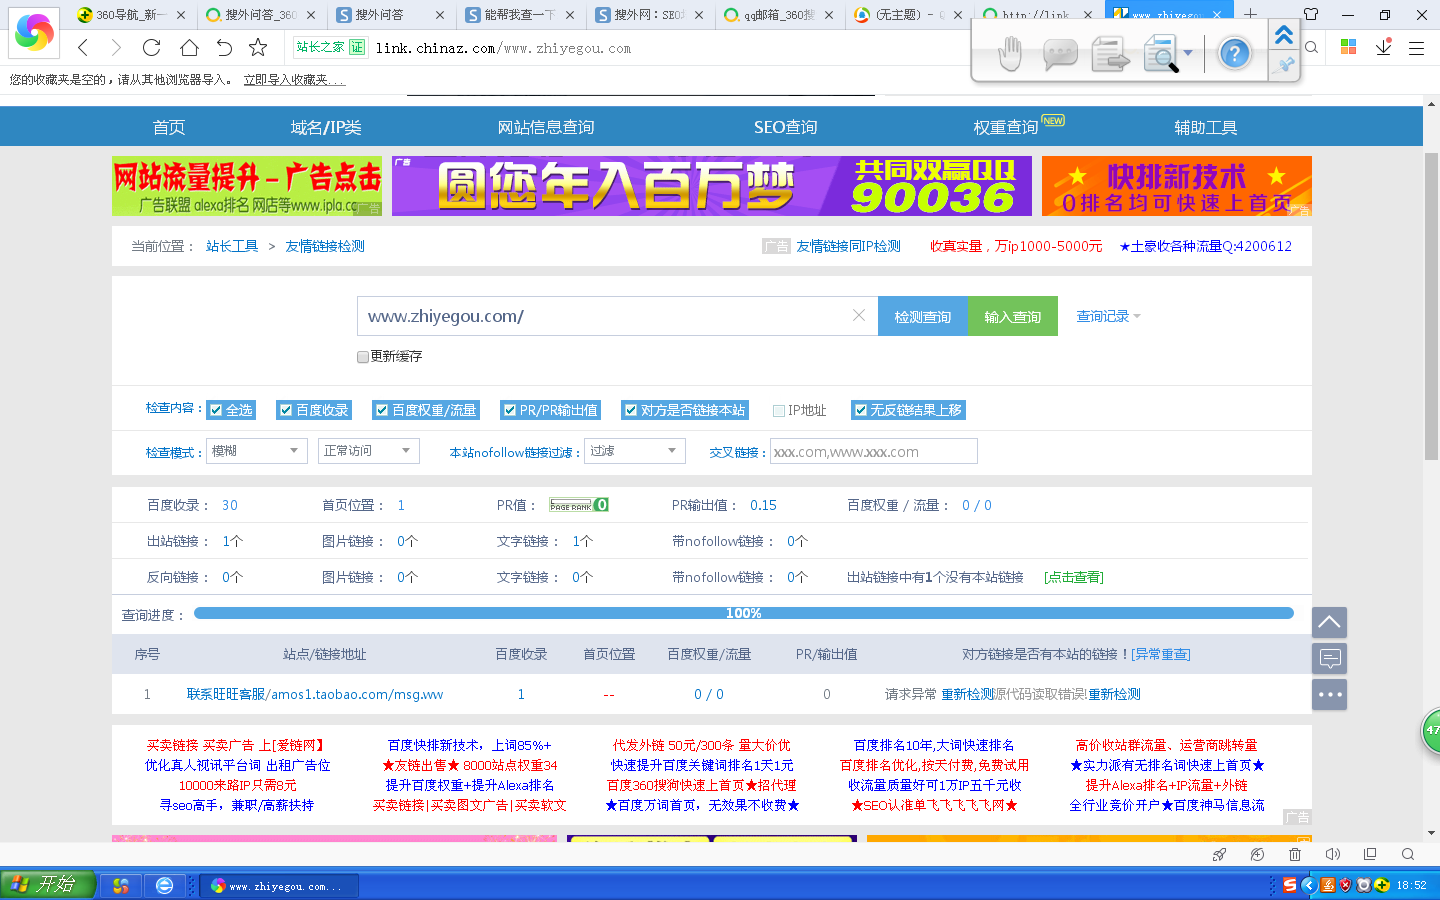Click the 异常重查 link
This screenshot has width=1440, height=900.
tap(1161, 654)
